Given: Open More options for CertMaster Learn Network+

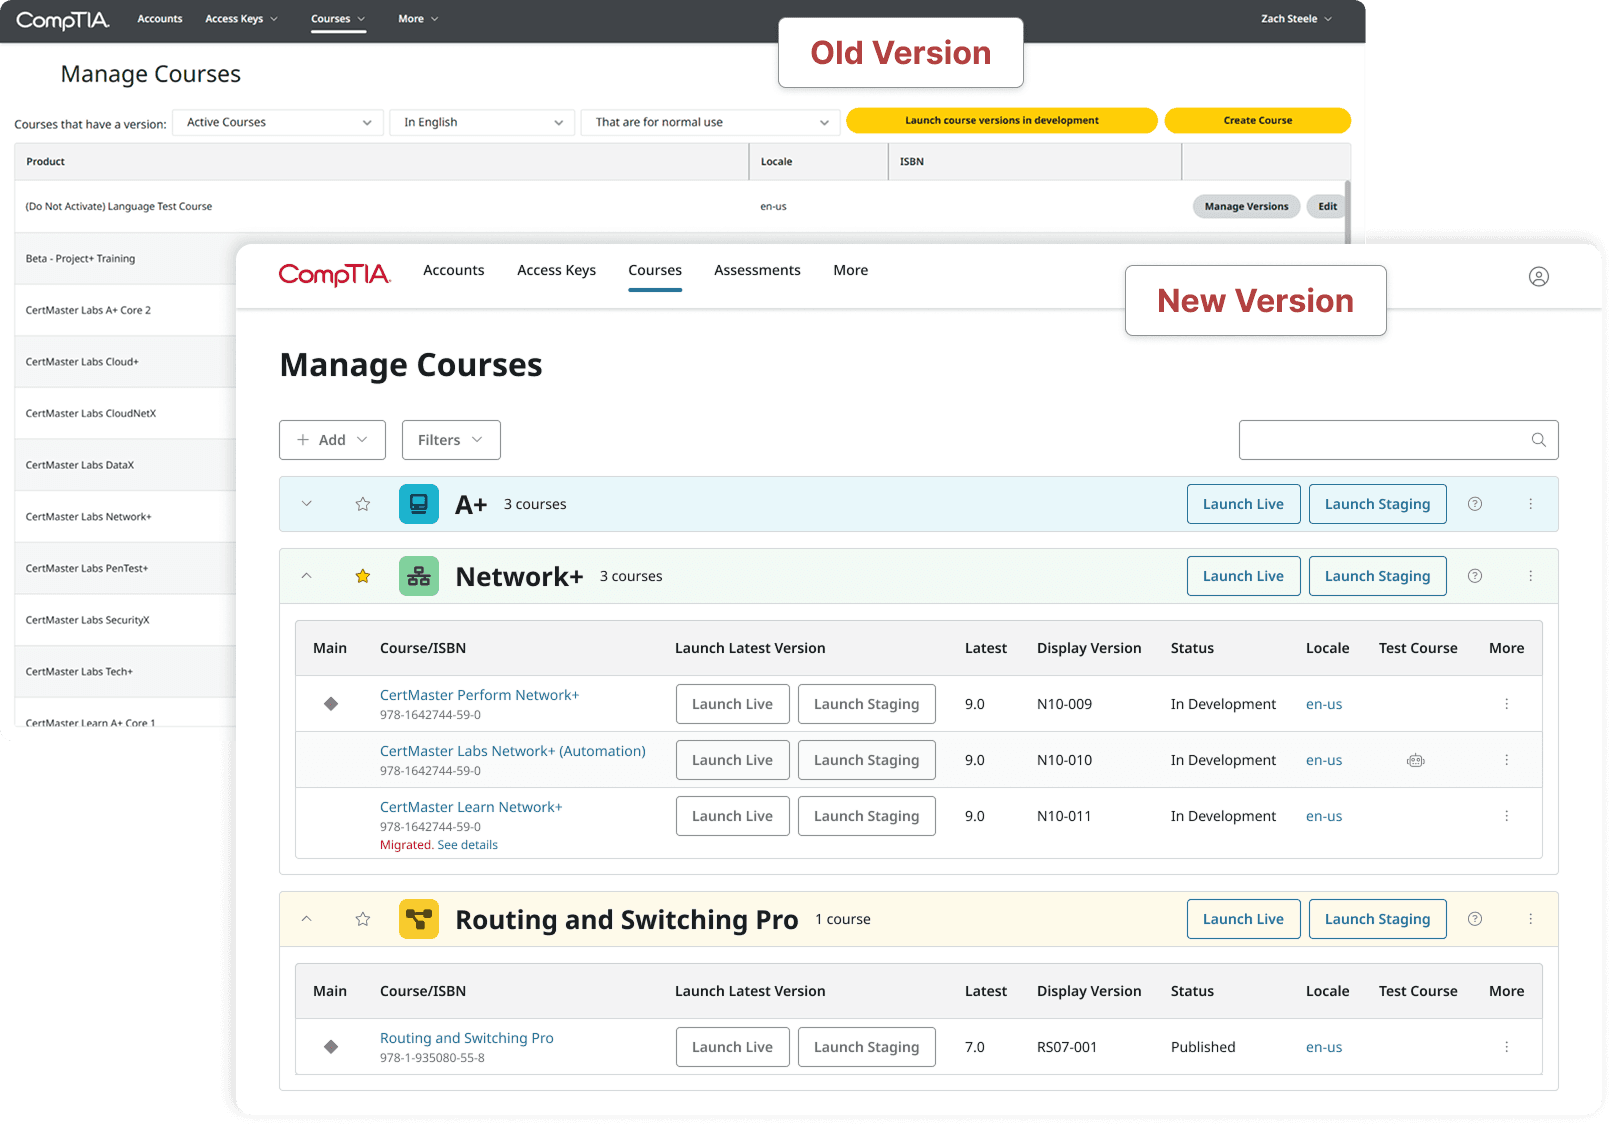Looking at the screenshot, I should (1506, 816).
